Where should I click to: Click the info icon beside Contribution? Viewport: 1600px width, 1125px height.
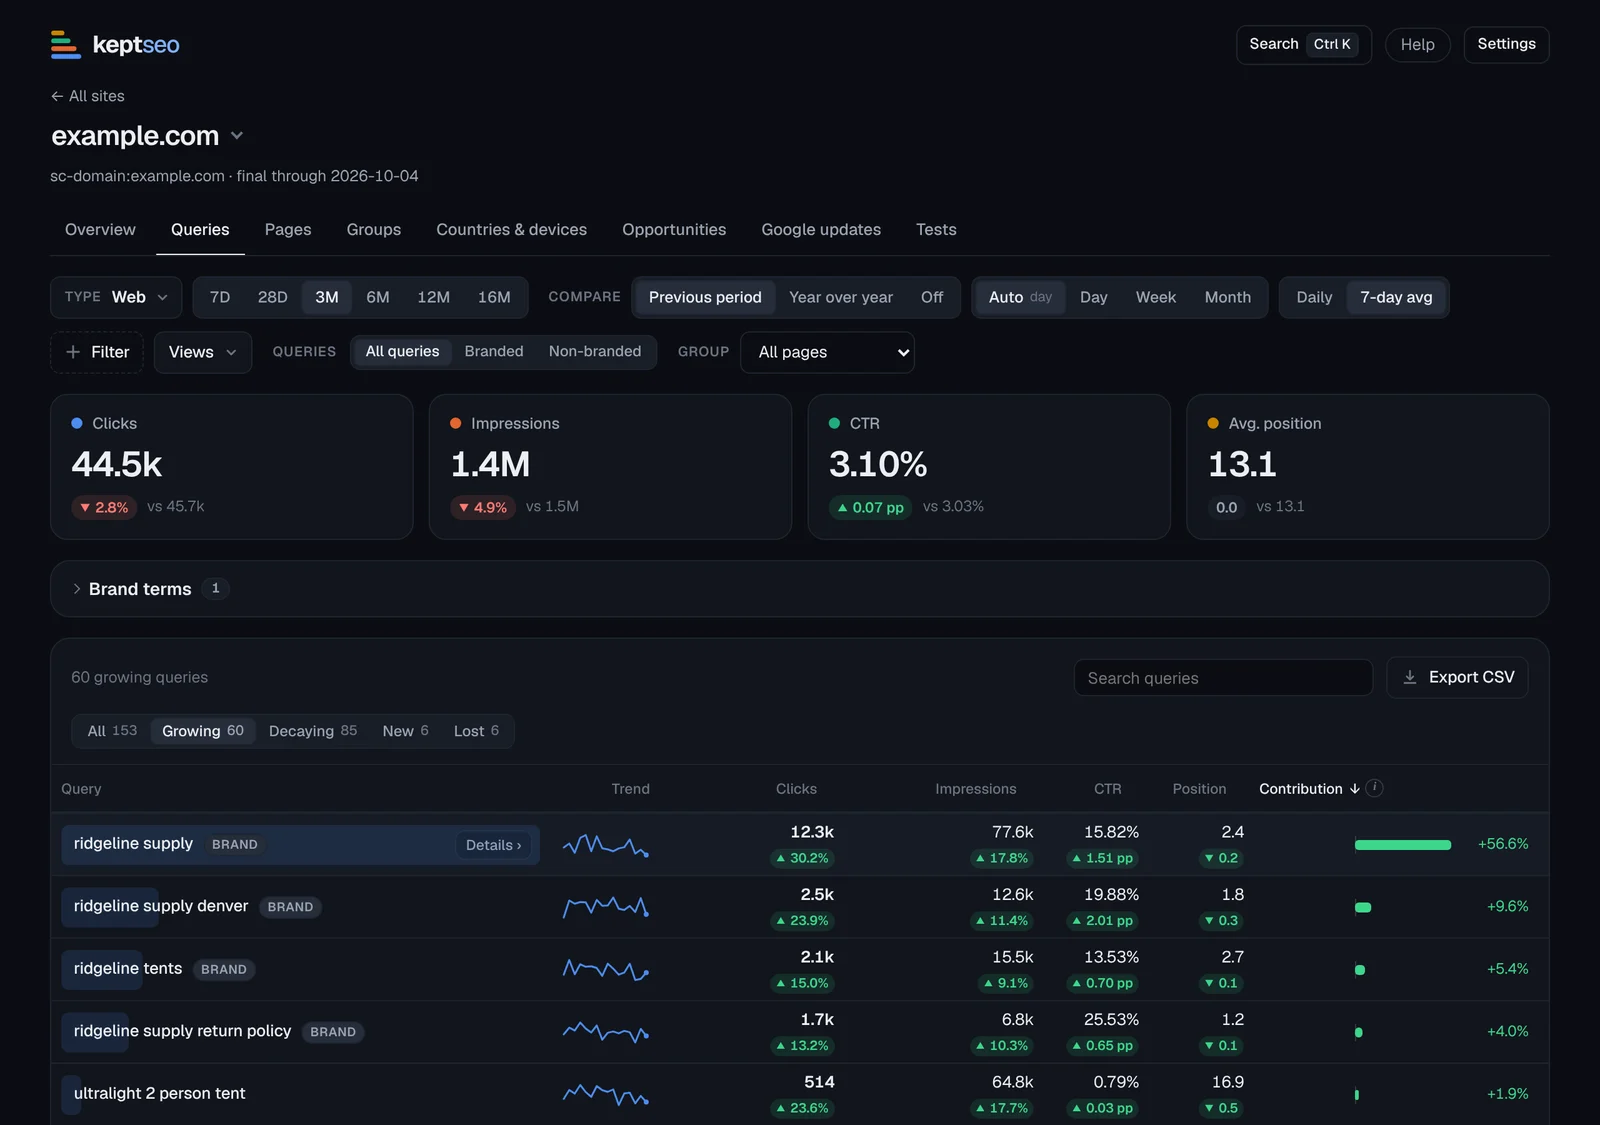[1375, 788]
